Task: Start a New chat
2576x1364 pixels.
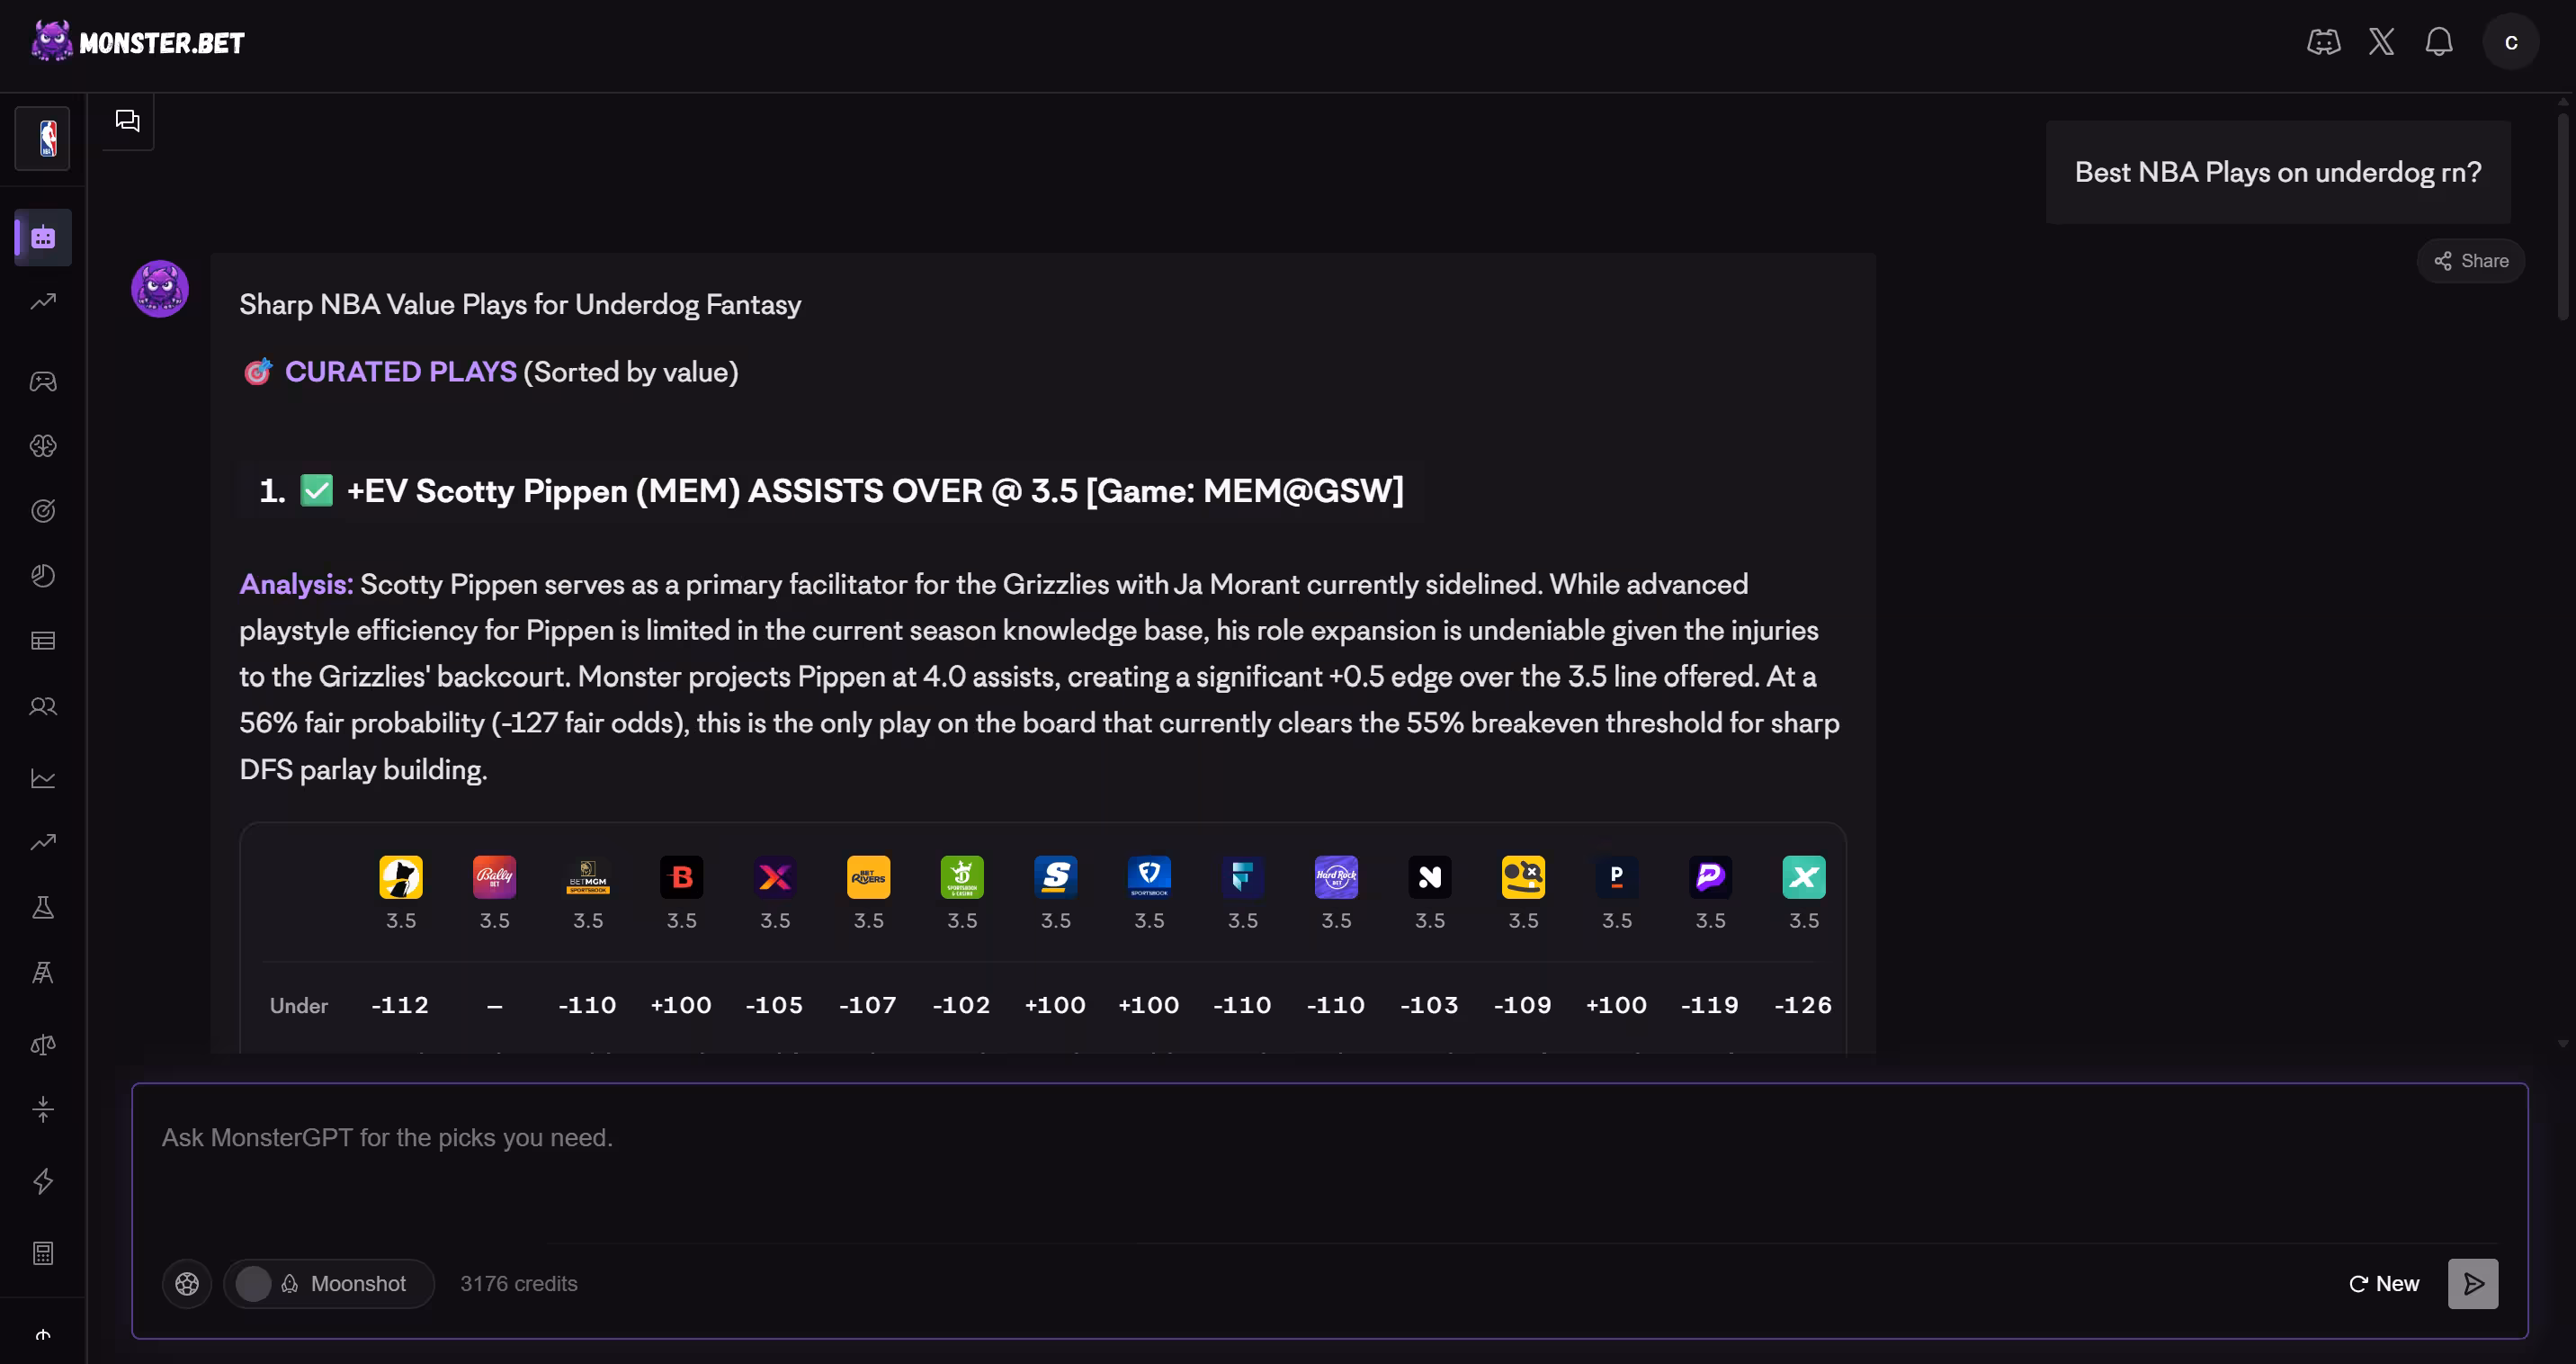Action: coord(2384,1283)
